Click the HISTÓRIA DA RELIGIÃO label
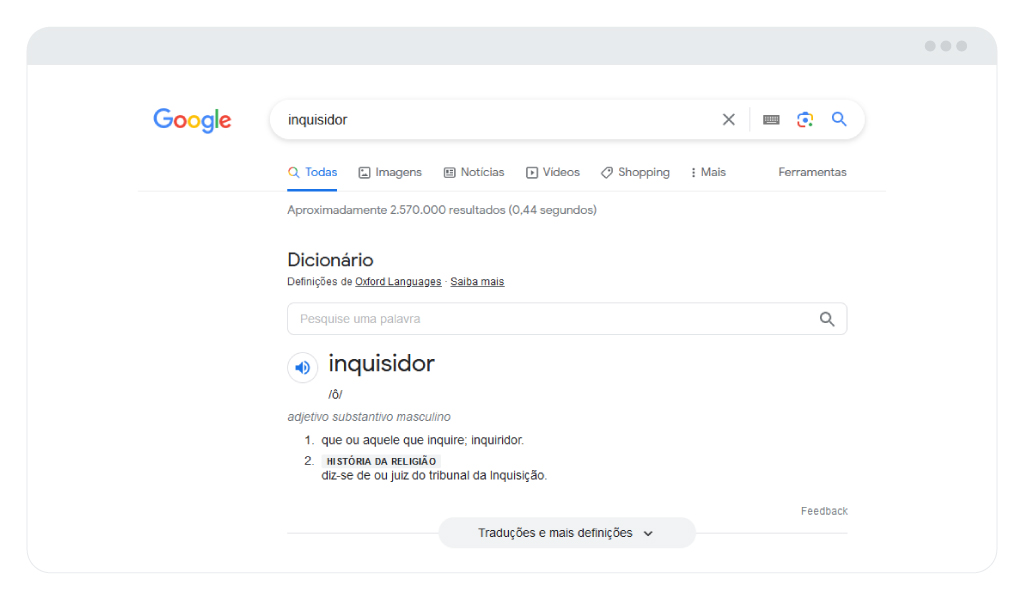The width and height of the screenshot is (1024, 600). coord(381,461)
